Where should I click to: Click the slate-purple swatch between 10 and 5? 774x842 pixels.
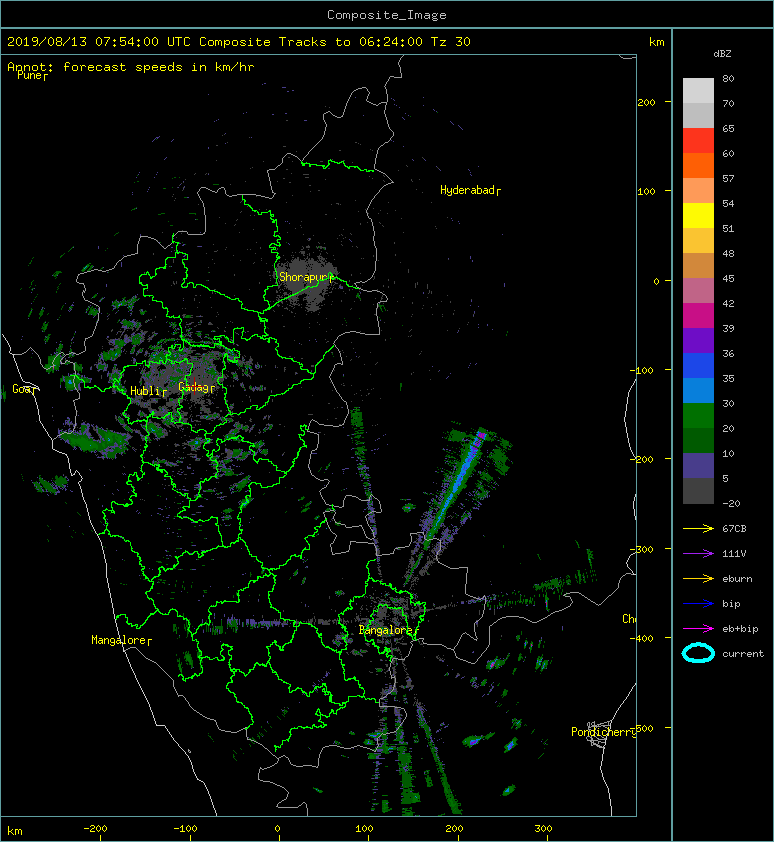[x=698, y=466]
